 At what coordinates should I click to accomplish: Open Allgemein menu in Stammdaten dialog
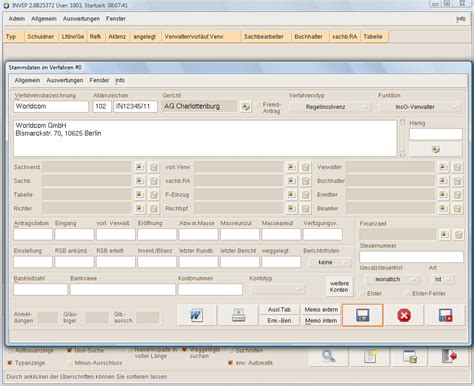tap(27, 80)
